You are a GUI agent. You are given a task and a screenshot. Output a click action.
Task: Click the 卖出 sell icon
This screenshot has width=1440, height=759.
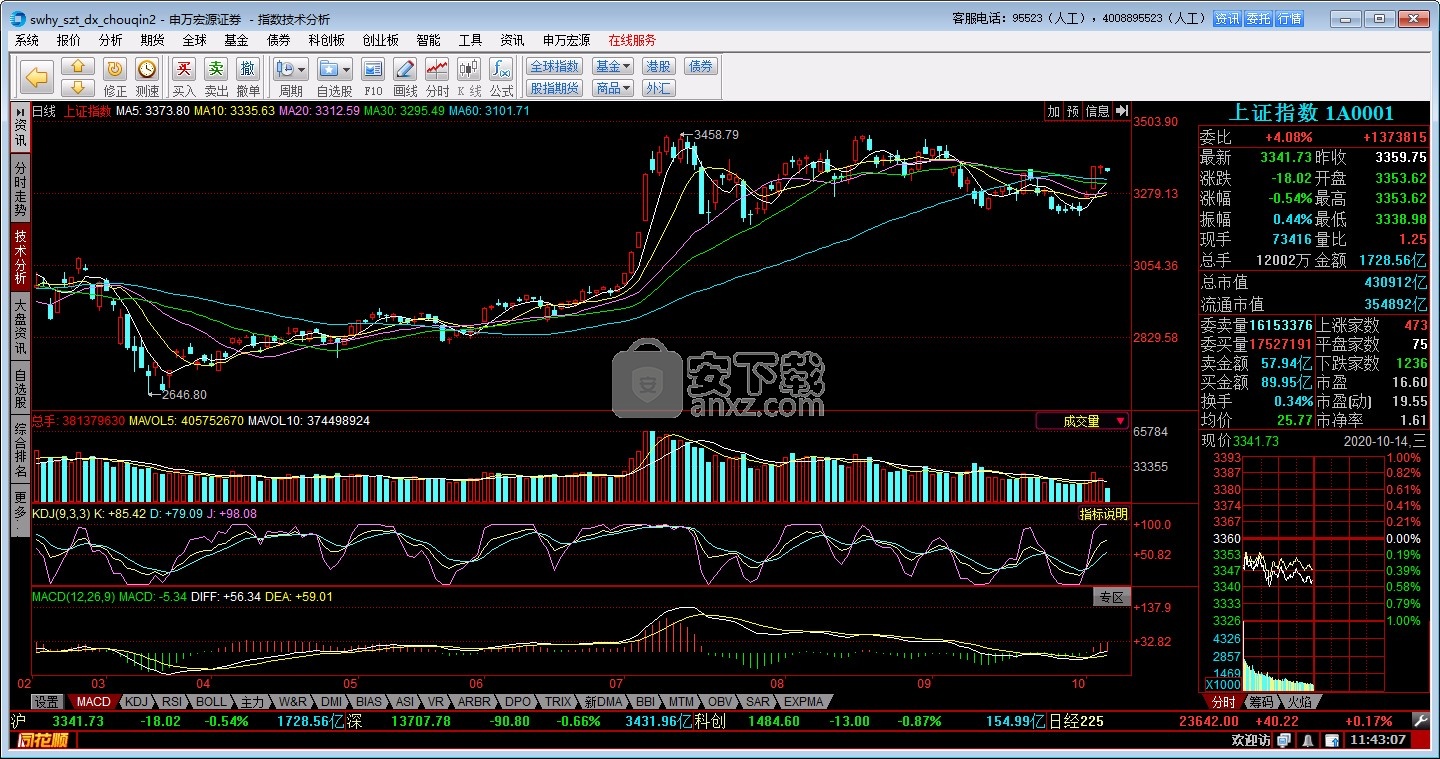[216, 68]
